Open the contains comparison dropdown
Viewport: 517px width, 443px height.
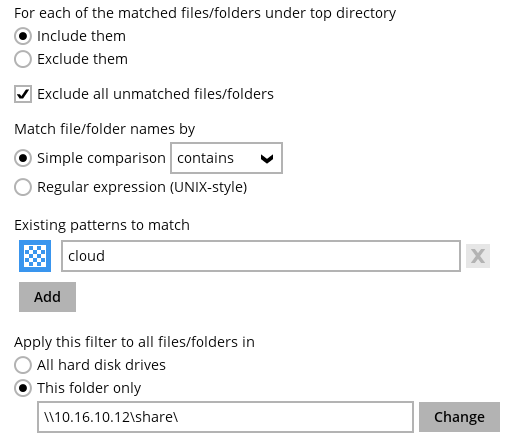tap(226, 158)
